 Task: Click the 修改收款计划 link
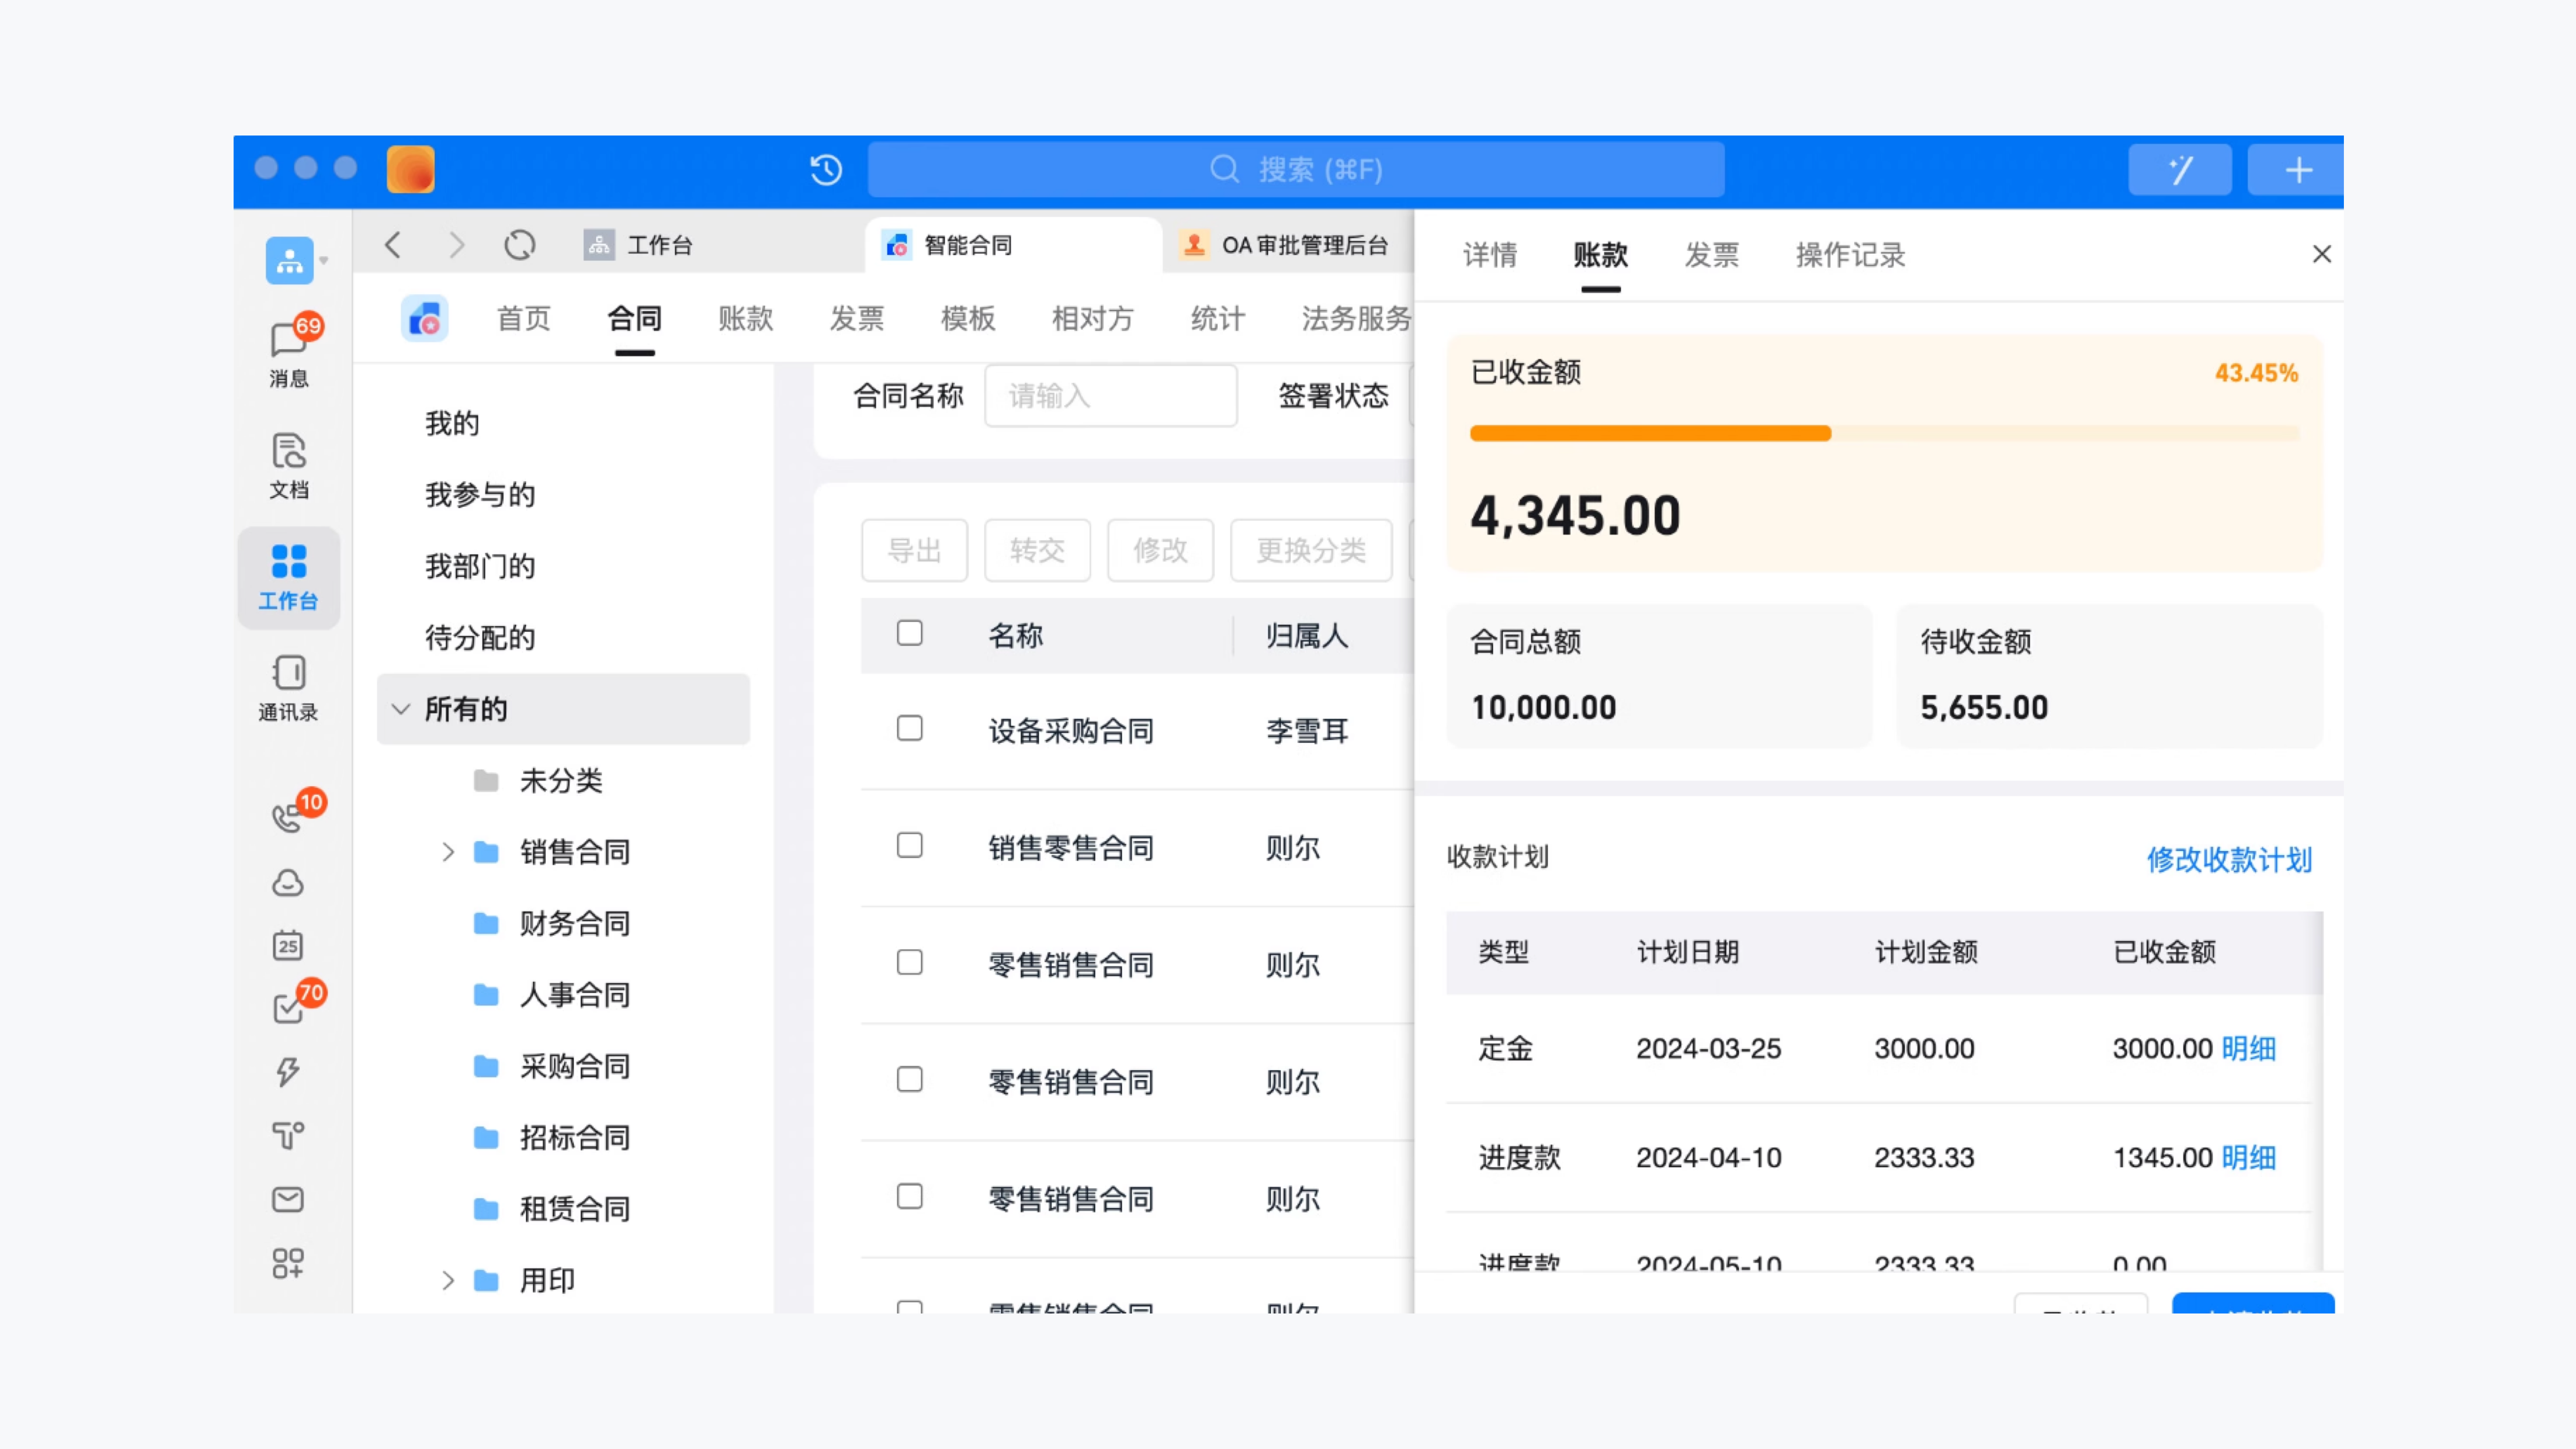pyautogui.click(x=2229, y=860)
